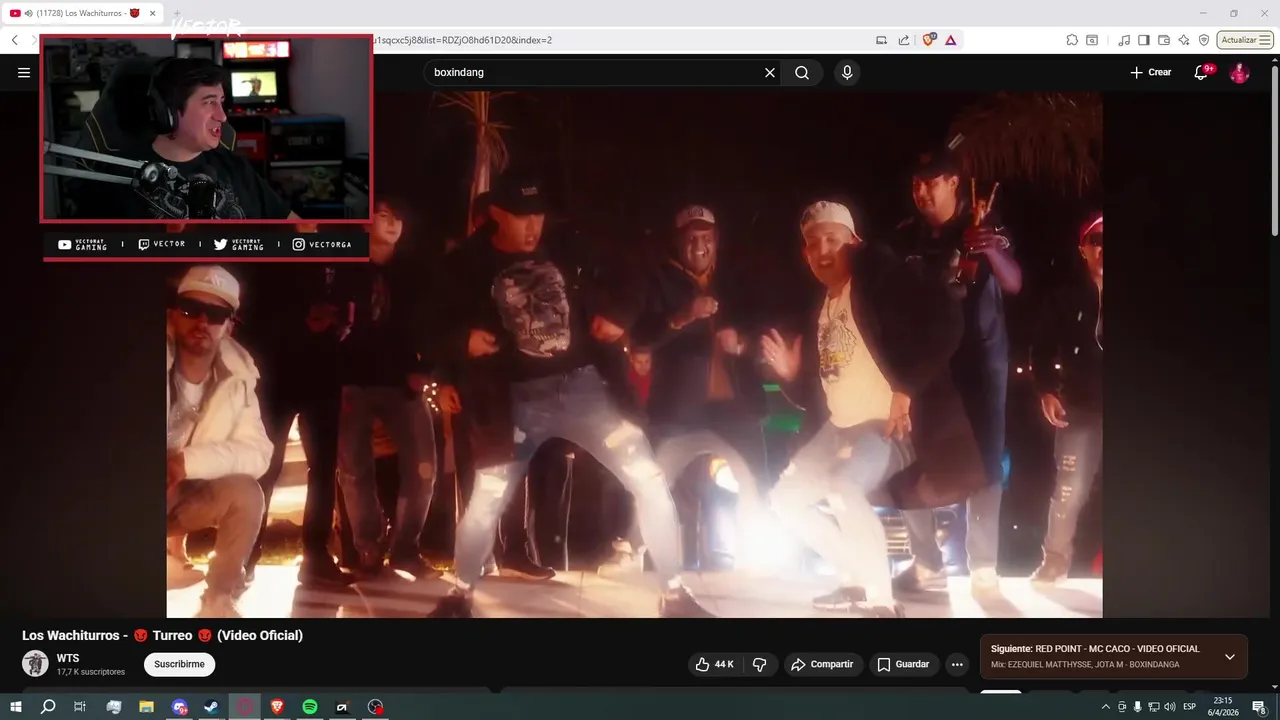Click the YouTube search magnifier button
1280x720 pixels.
(802, 73)
